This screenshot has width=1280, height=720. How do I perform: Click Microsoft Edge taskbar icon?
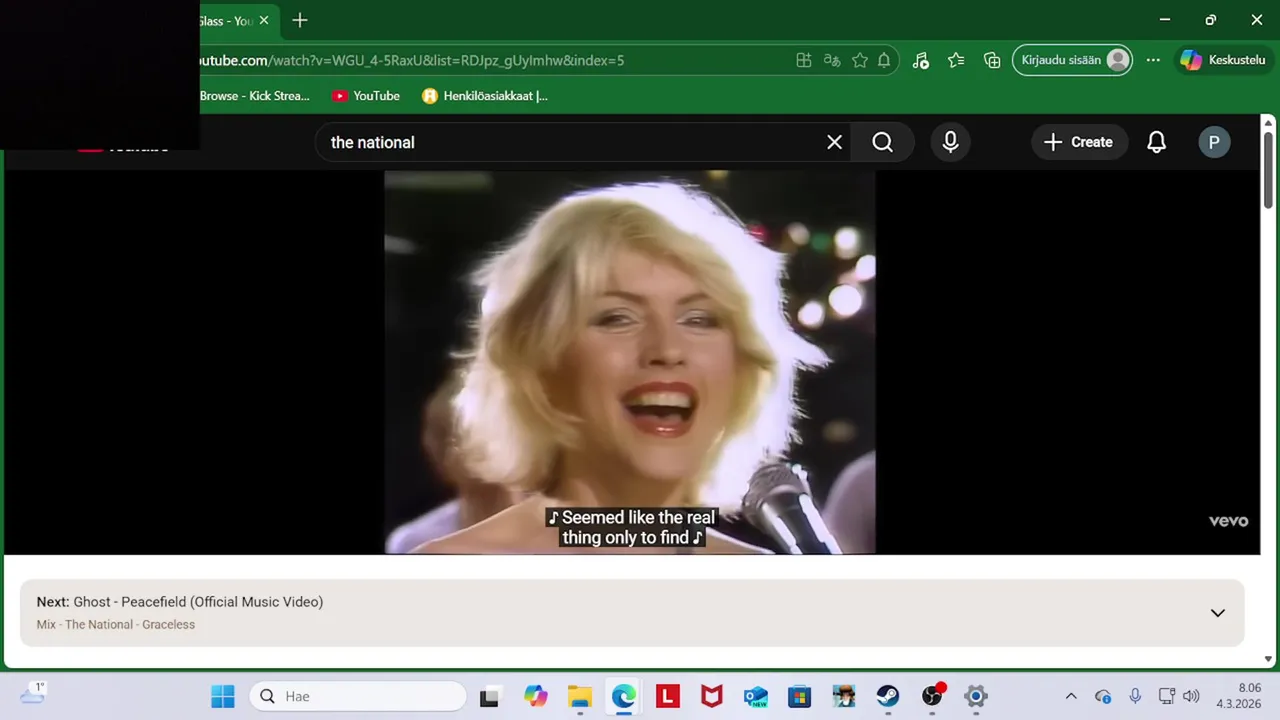coord(624,696)
